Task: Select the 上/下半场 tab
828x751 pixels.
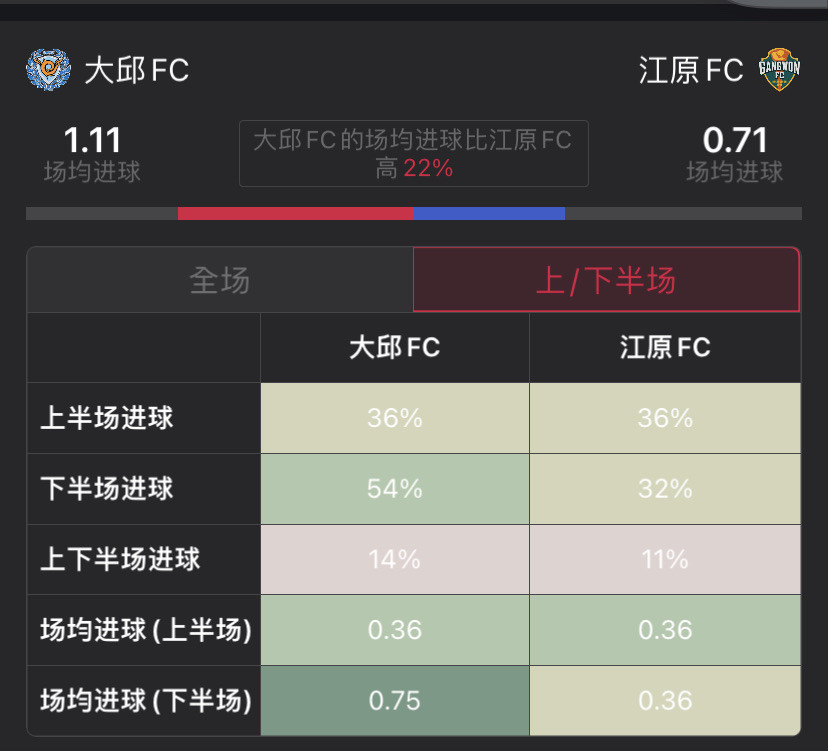Action: [x=606, y=280]
